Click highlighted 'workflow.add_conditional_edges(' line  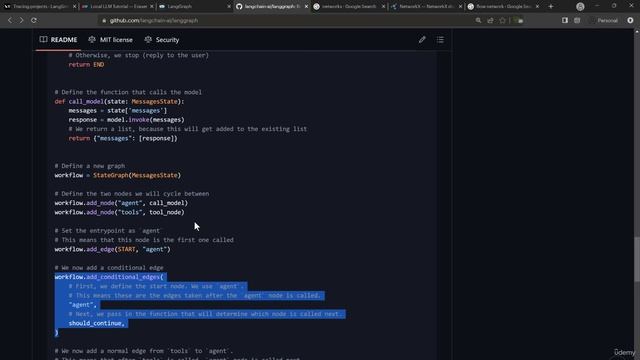pos(109,277)
